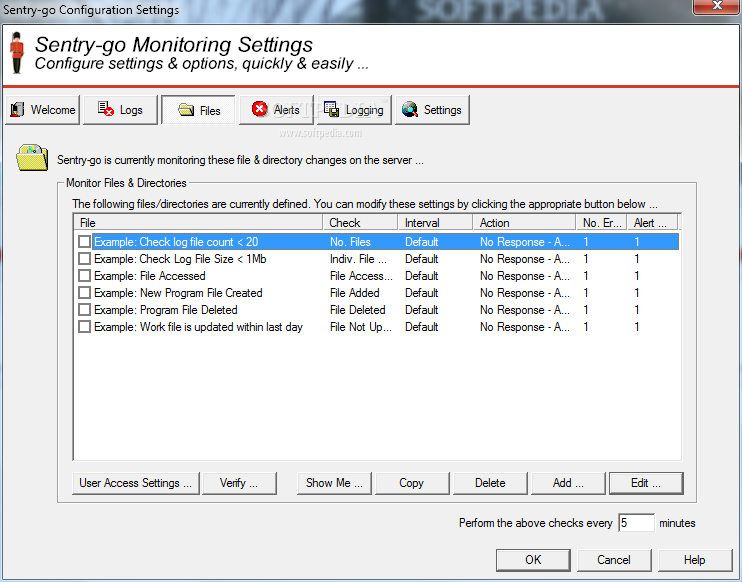Click the Sentry-go guardsman logo
Screen dimensions: 742x582
tap(18, 53)
